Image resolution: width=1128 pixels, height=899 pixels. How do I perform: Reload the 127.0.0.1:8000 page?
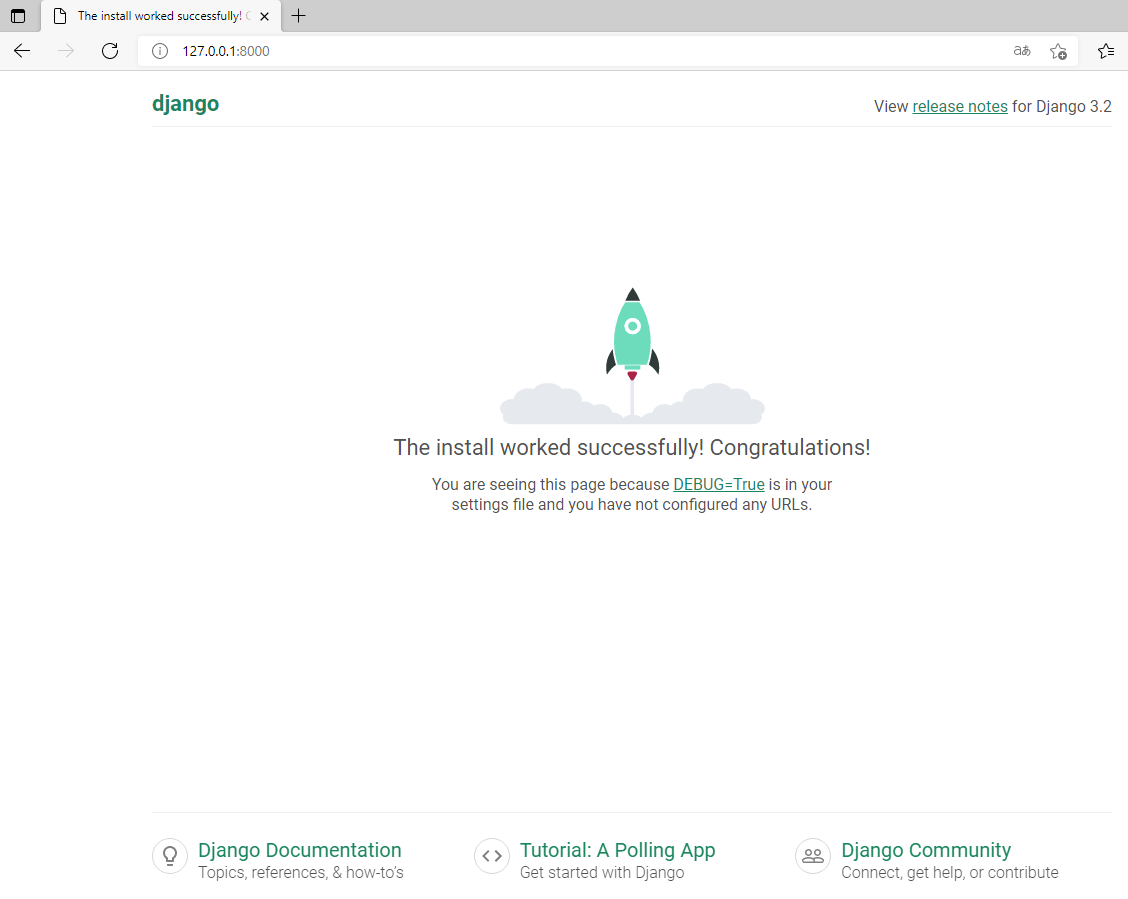click(110, 51)
